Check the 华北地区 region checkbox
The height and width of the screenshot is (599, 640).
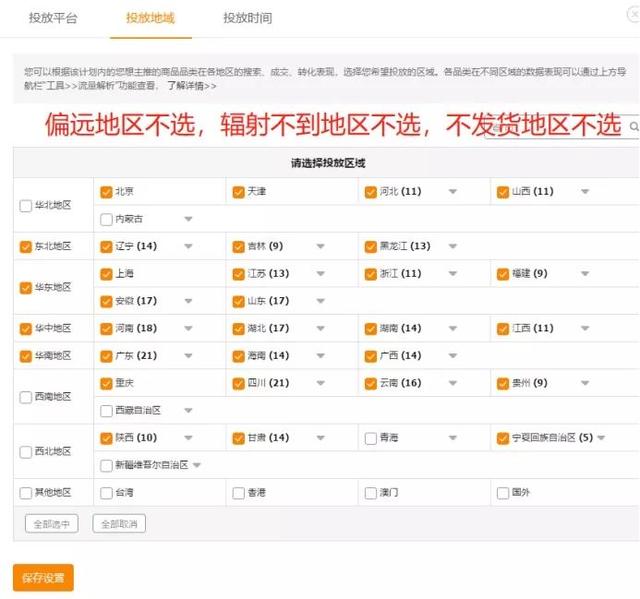(26, 205)
